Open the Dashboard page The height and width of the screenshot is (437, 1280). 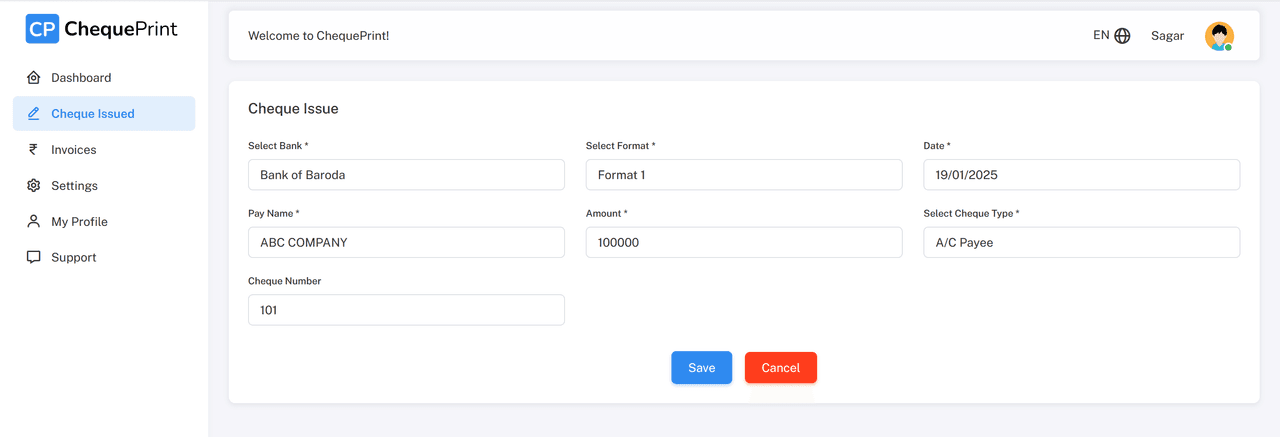(104, 78)
